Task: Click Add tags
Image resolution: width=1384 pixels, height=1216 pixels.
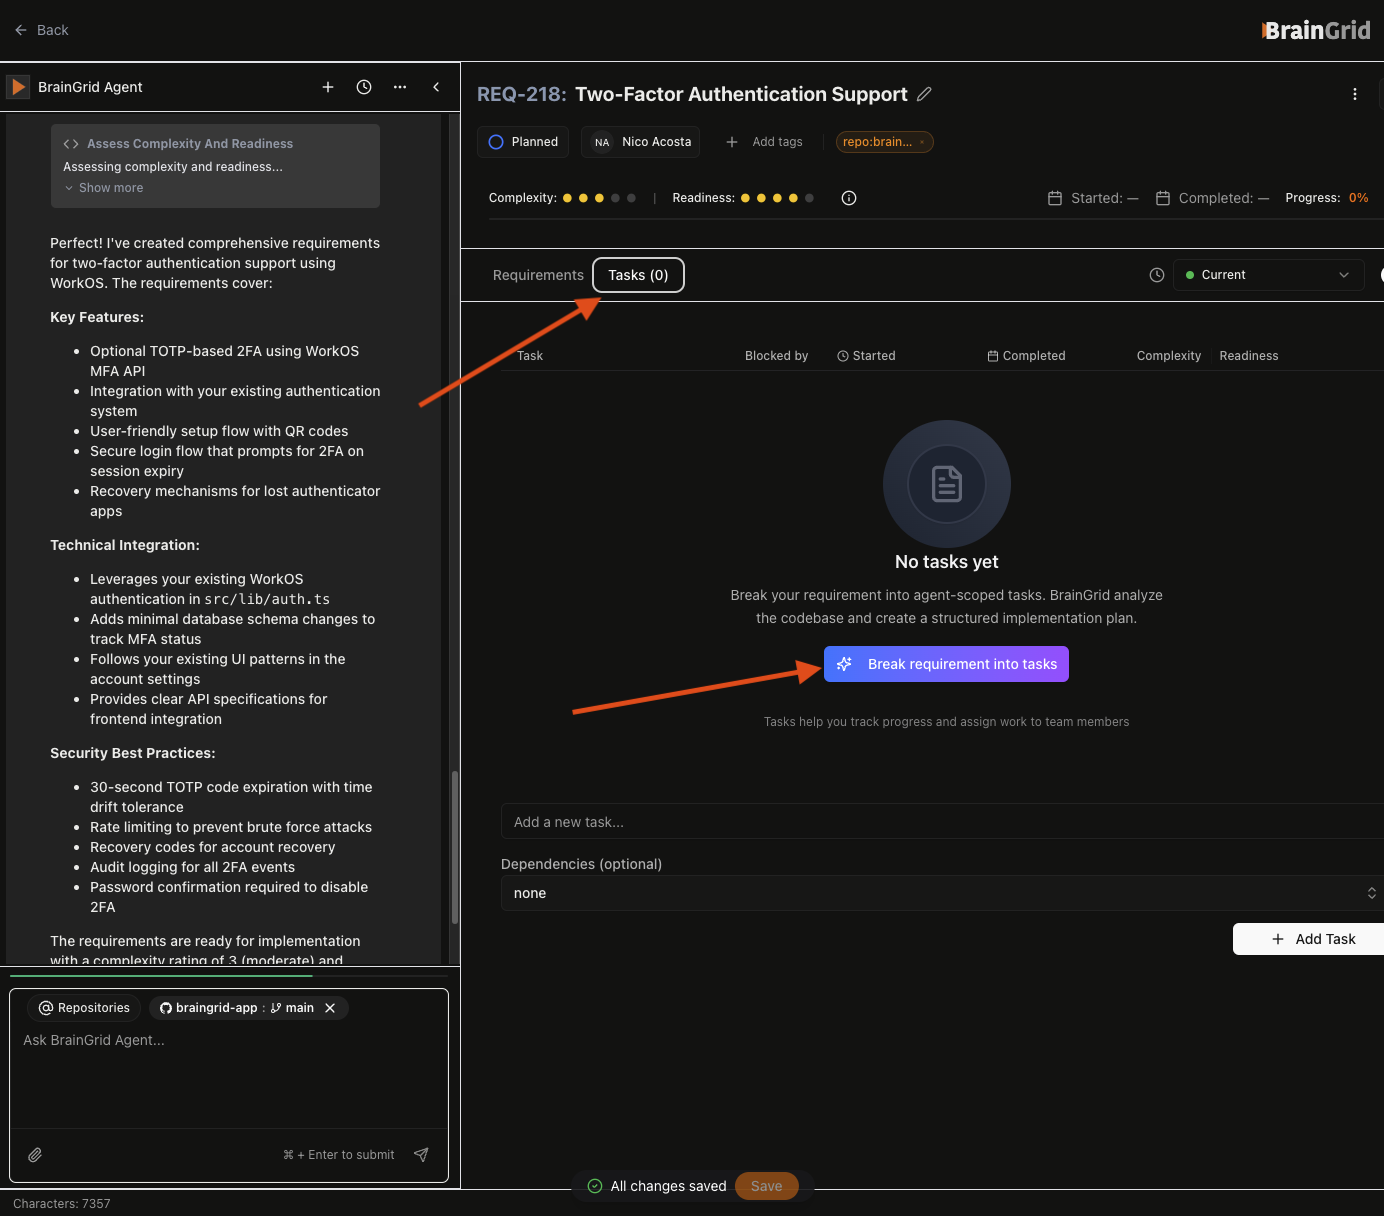Action: 764,142
